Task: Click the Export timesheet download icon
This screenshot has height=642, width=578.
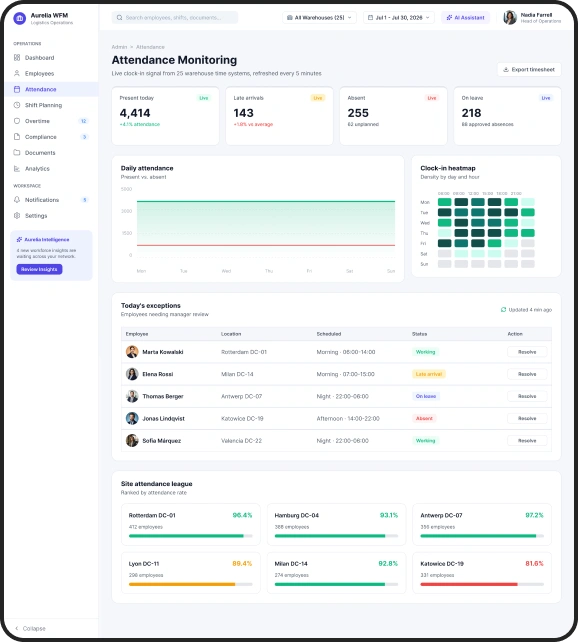Action: pos(506,70)
